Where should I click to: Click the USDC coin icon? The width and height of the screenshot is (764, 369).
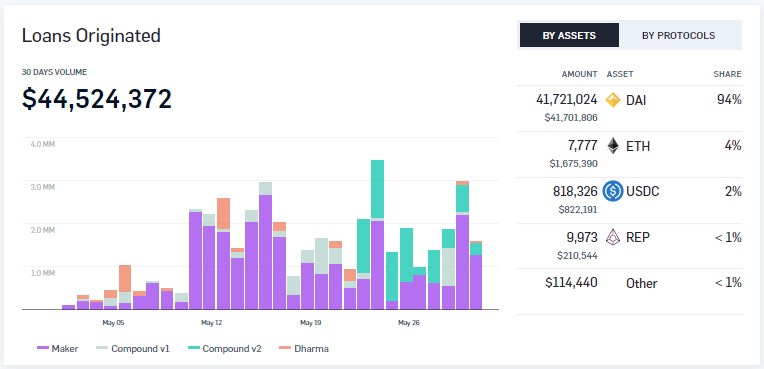pyautogui.click(x=613, y=191)
